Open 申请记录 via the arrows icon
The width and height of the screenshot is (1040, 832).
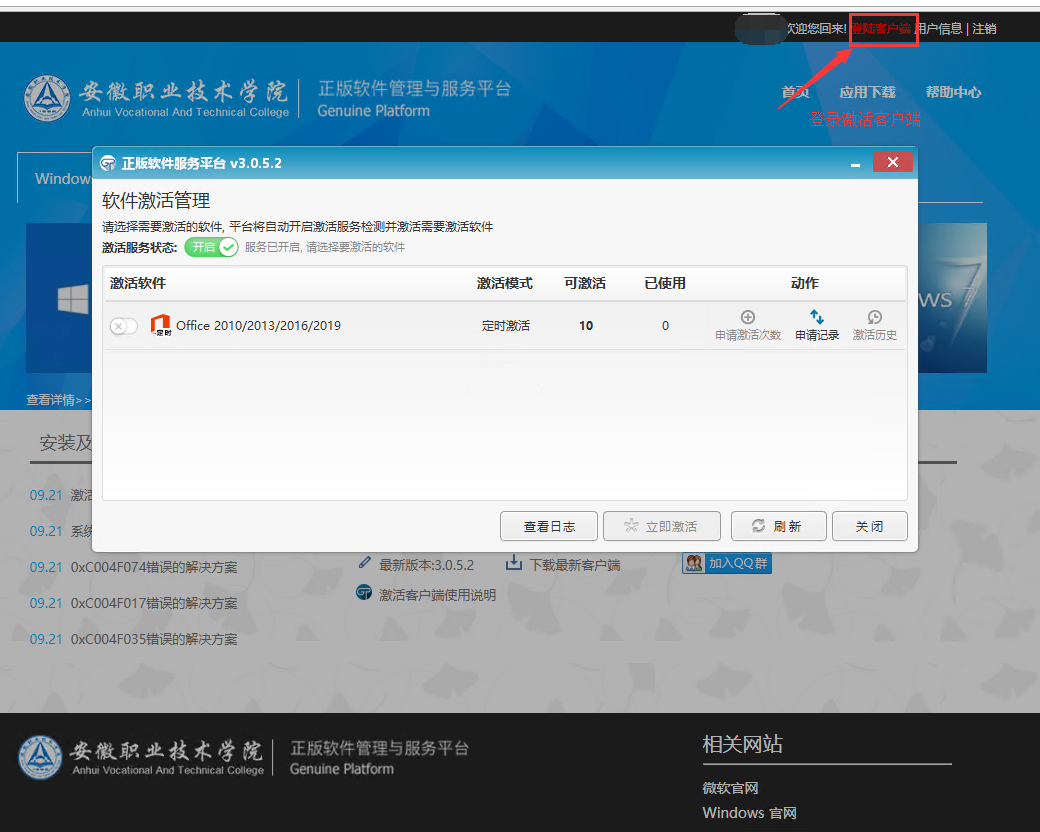click(x=817, y=318)
